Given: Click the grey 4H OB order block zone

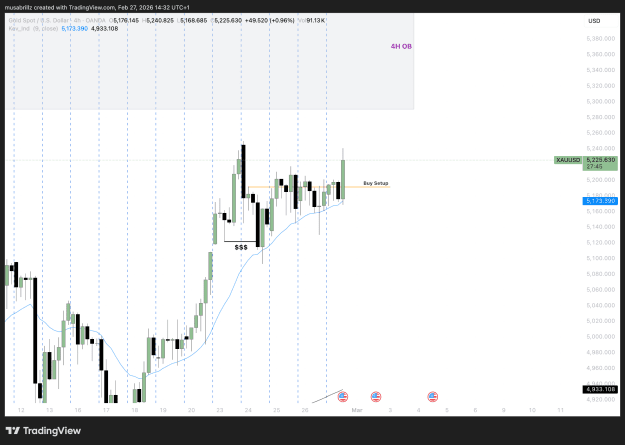Looking at the screenshot, I should pos(210,62).
